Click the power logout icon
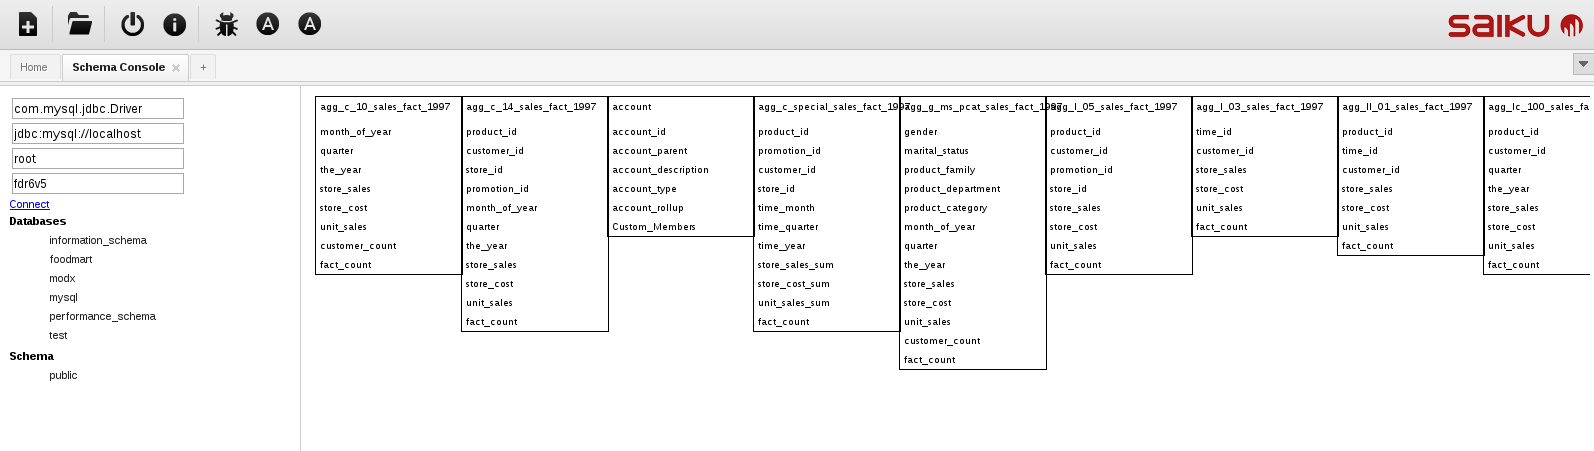The width and height of the screenshot is (1594, 451). (x=132, y=24)
